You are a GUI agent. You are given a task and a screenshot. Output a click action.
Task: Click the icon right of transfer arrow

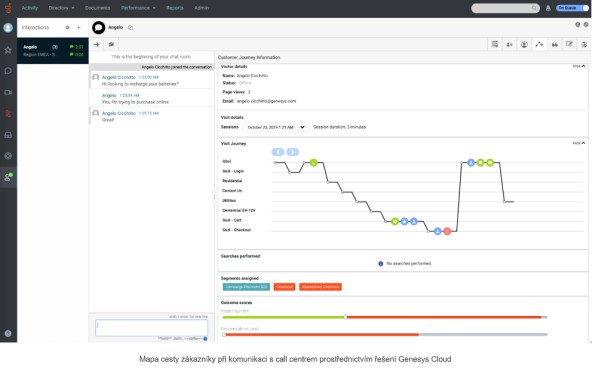pyautogui.click(x=111, y=44)
